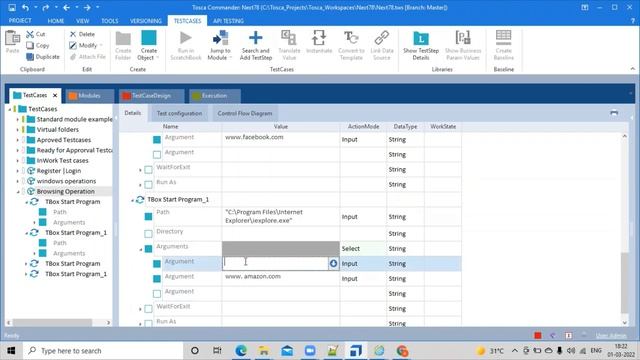
Task: Click the Duplicate icon
Action: 30,57
